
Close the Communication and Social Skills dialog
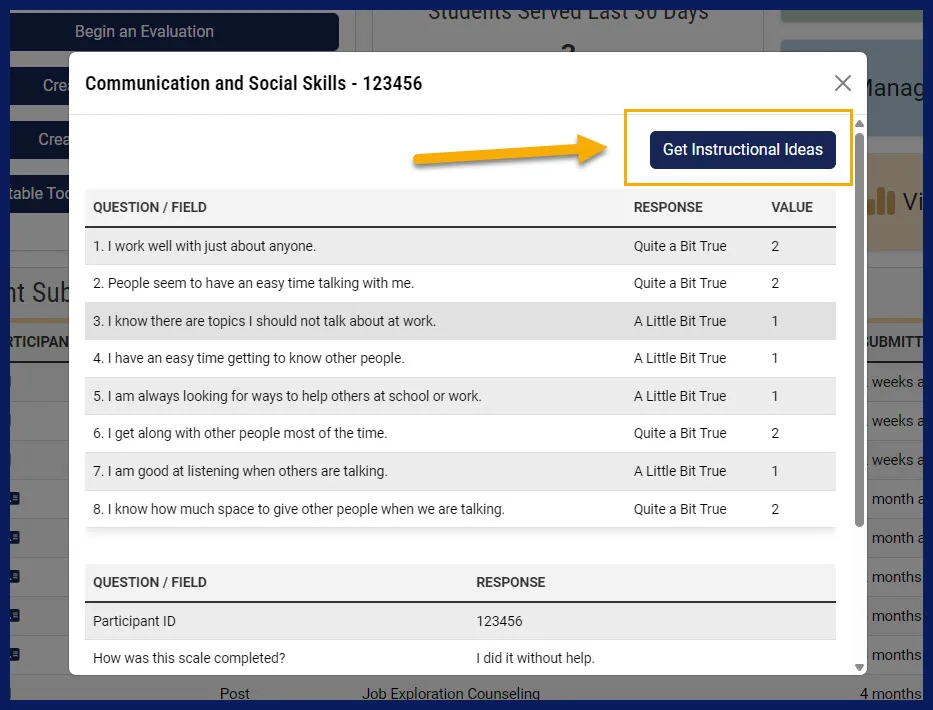coord(843,83)
